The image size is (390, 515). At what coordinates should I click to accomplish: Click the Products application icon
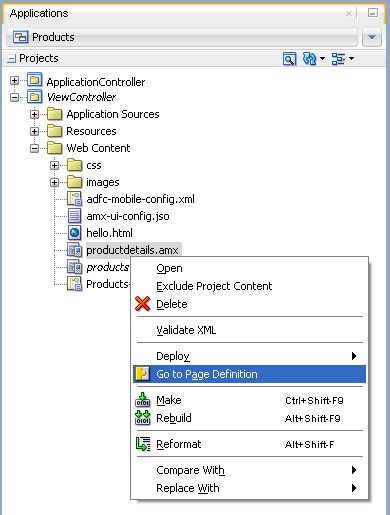20,37
